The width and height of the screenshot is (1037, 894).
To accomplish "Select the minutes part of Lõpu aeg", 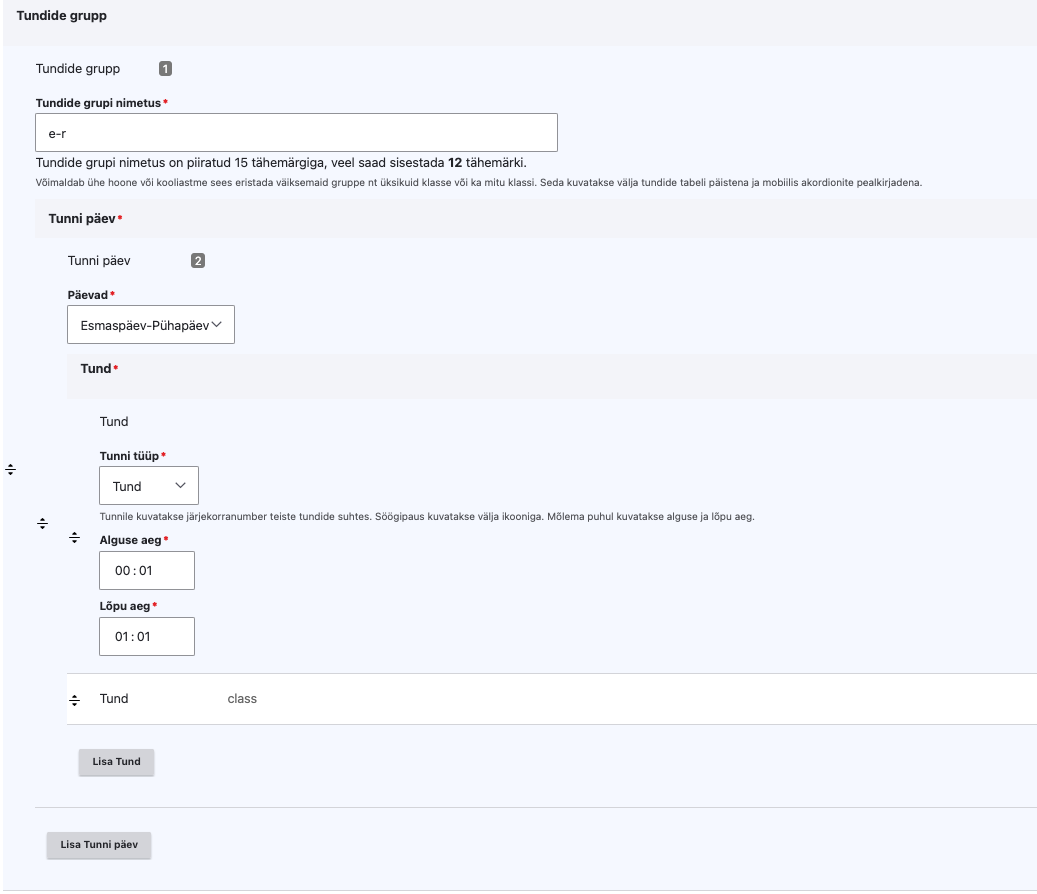I will [x=144, y=636].
